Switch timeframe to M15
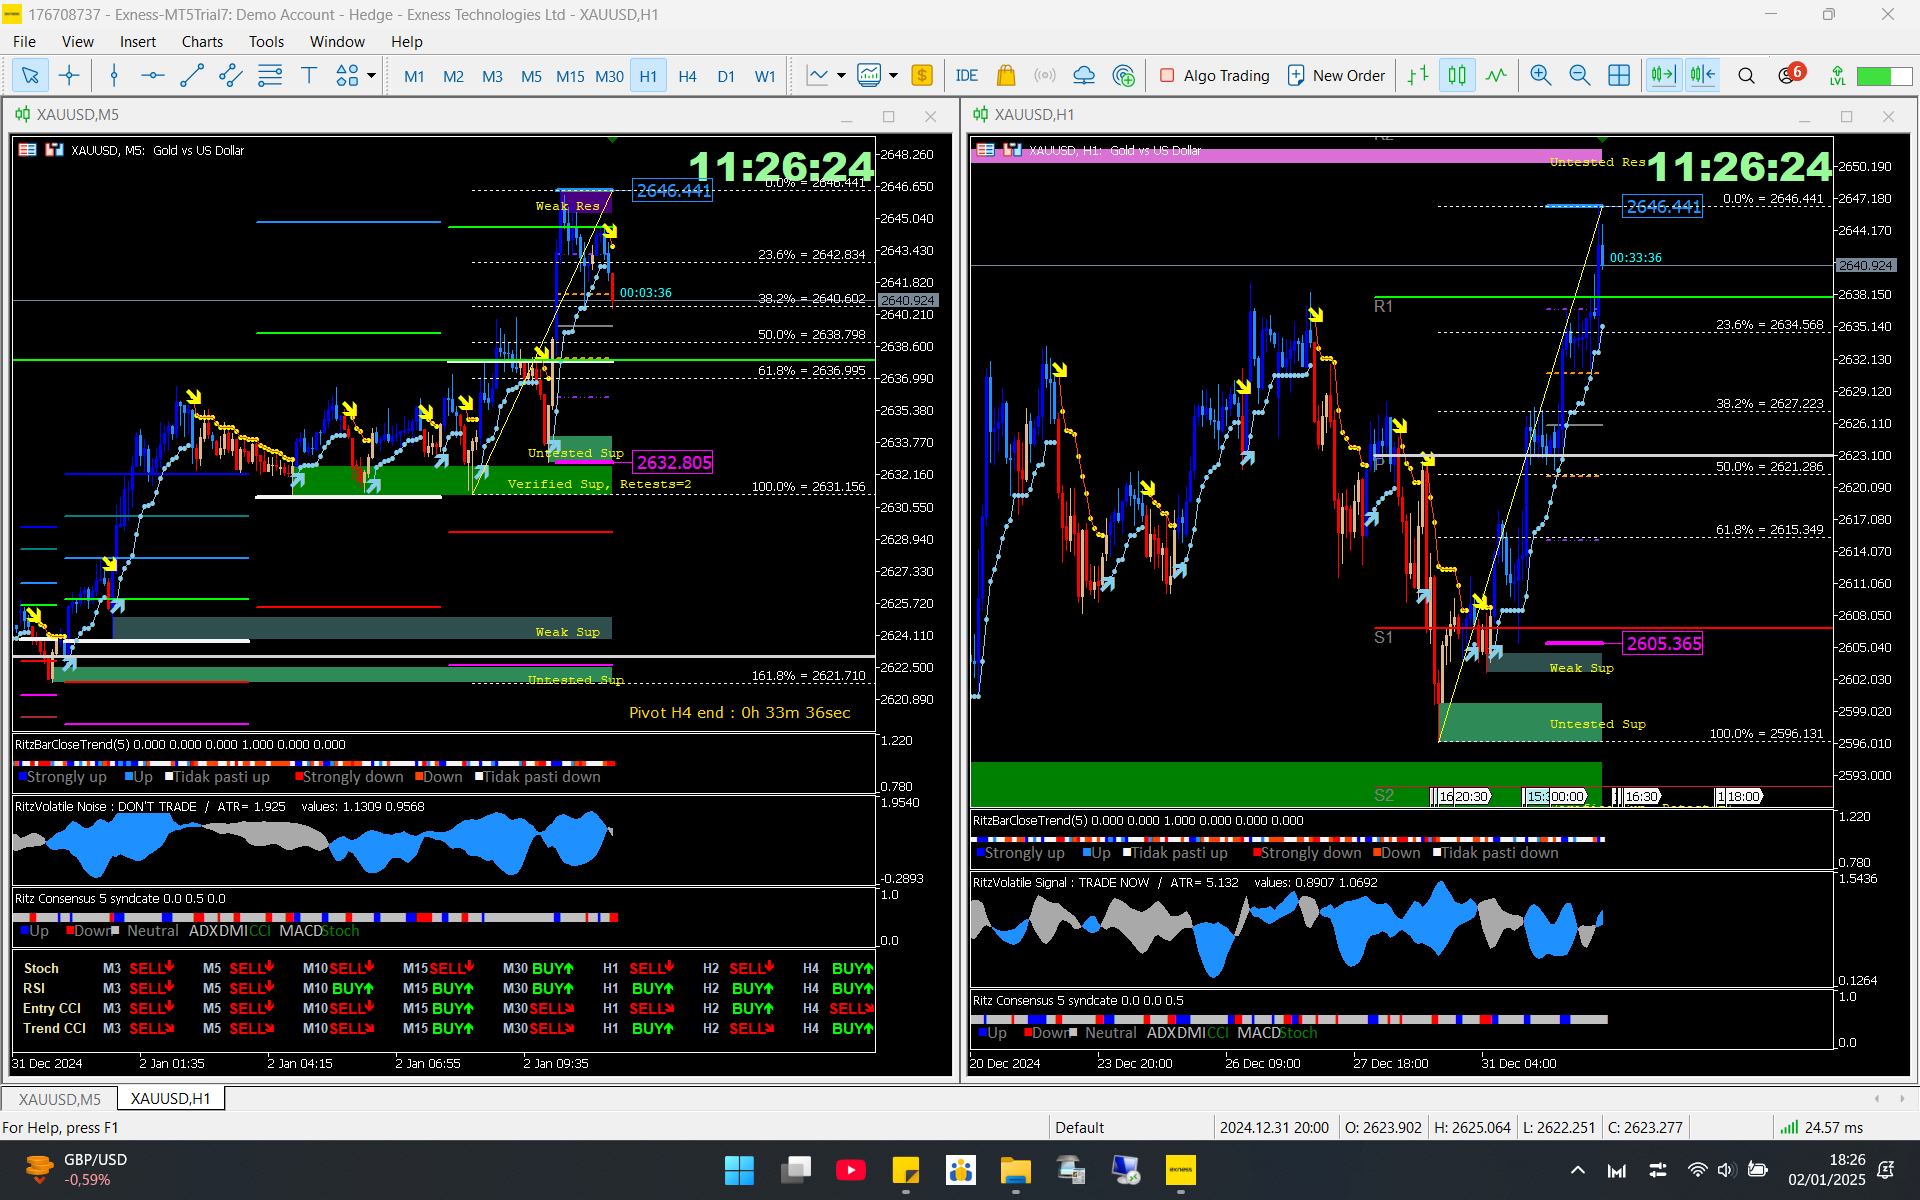 pos(570,76)
